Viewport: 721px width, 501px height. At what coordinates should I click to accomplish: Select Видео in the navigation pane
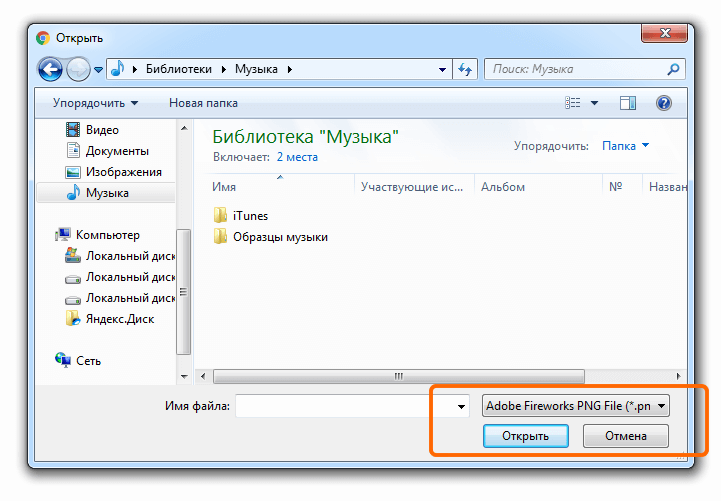[102, 130]
